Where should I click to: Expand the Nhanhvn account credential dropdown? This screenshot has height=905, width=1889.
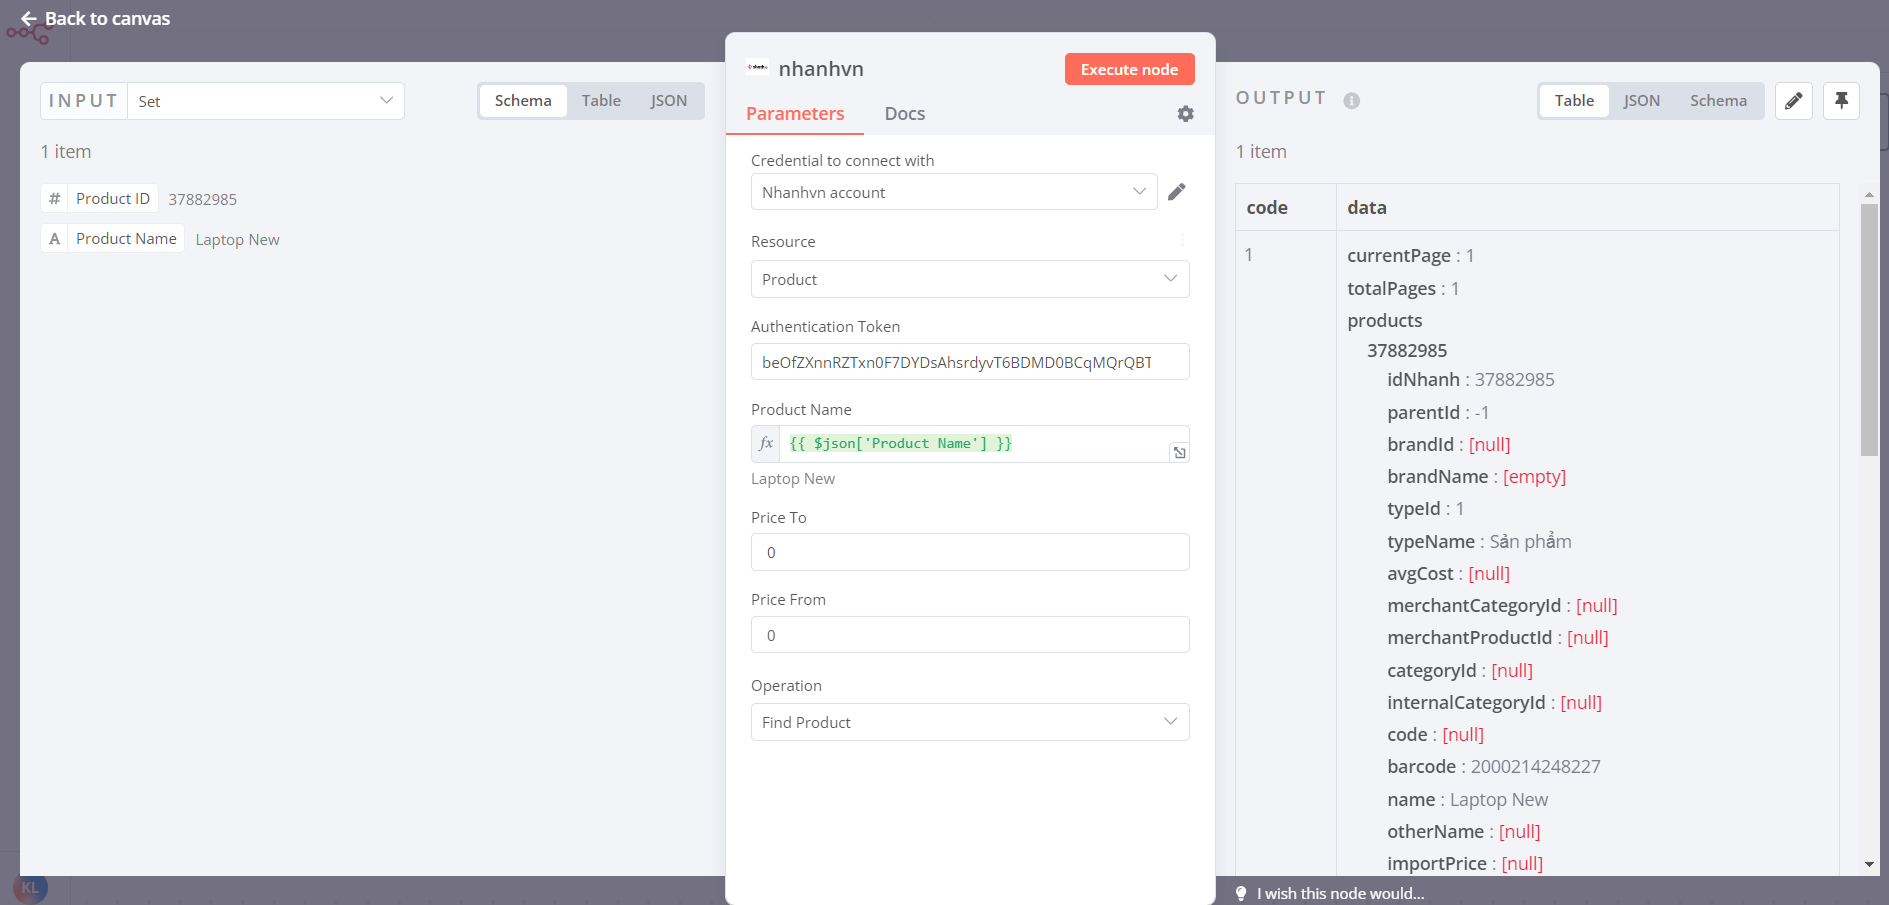[953, 192]
